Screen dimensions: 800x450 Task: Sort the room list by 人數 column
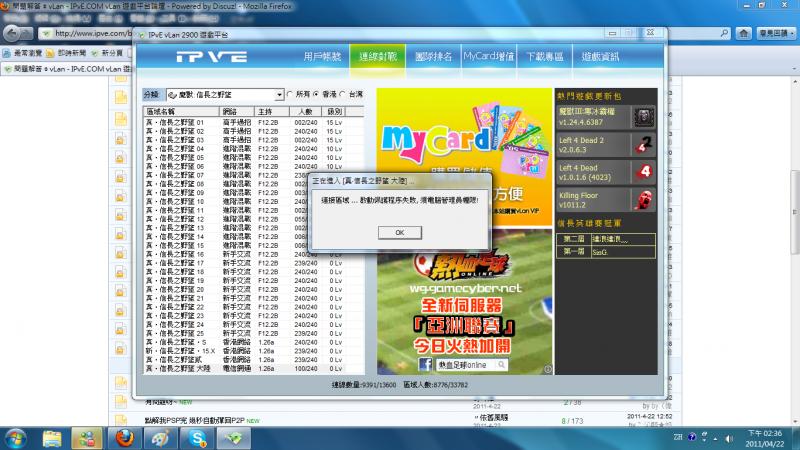coord(305,111)
